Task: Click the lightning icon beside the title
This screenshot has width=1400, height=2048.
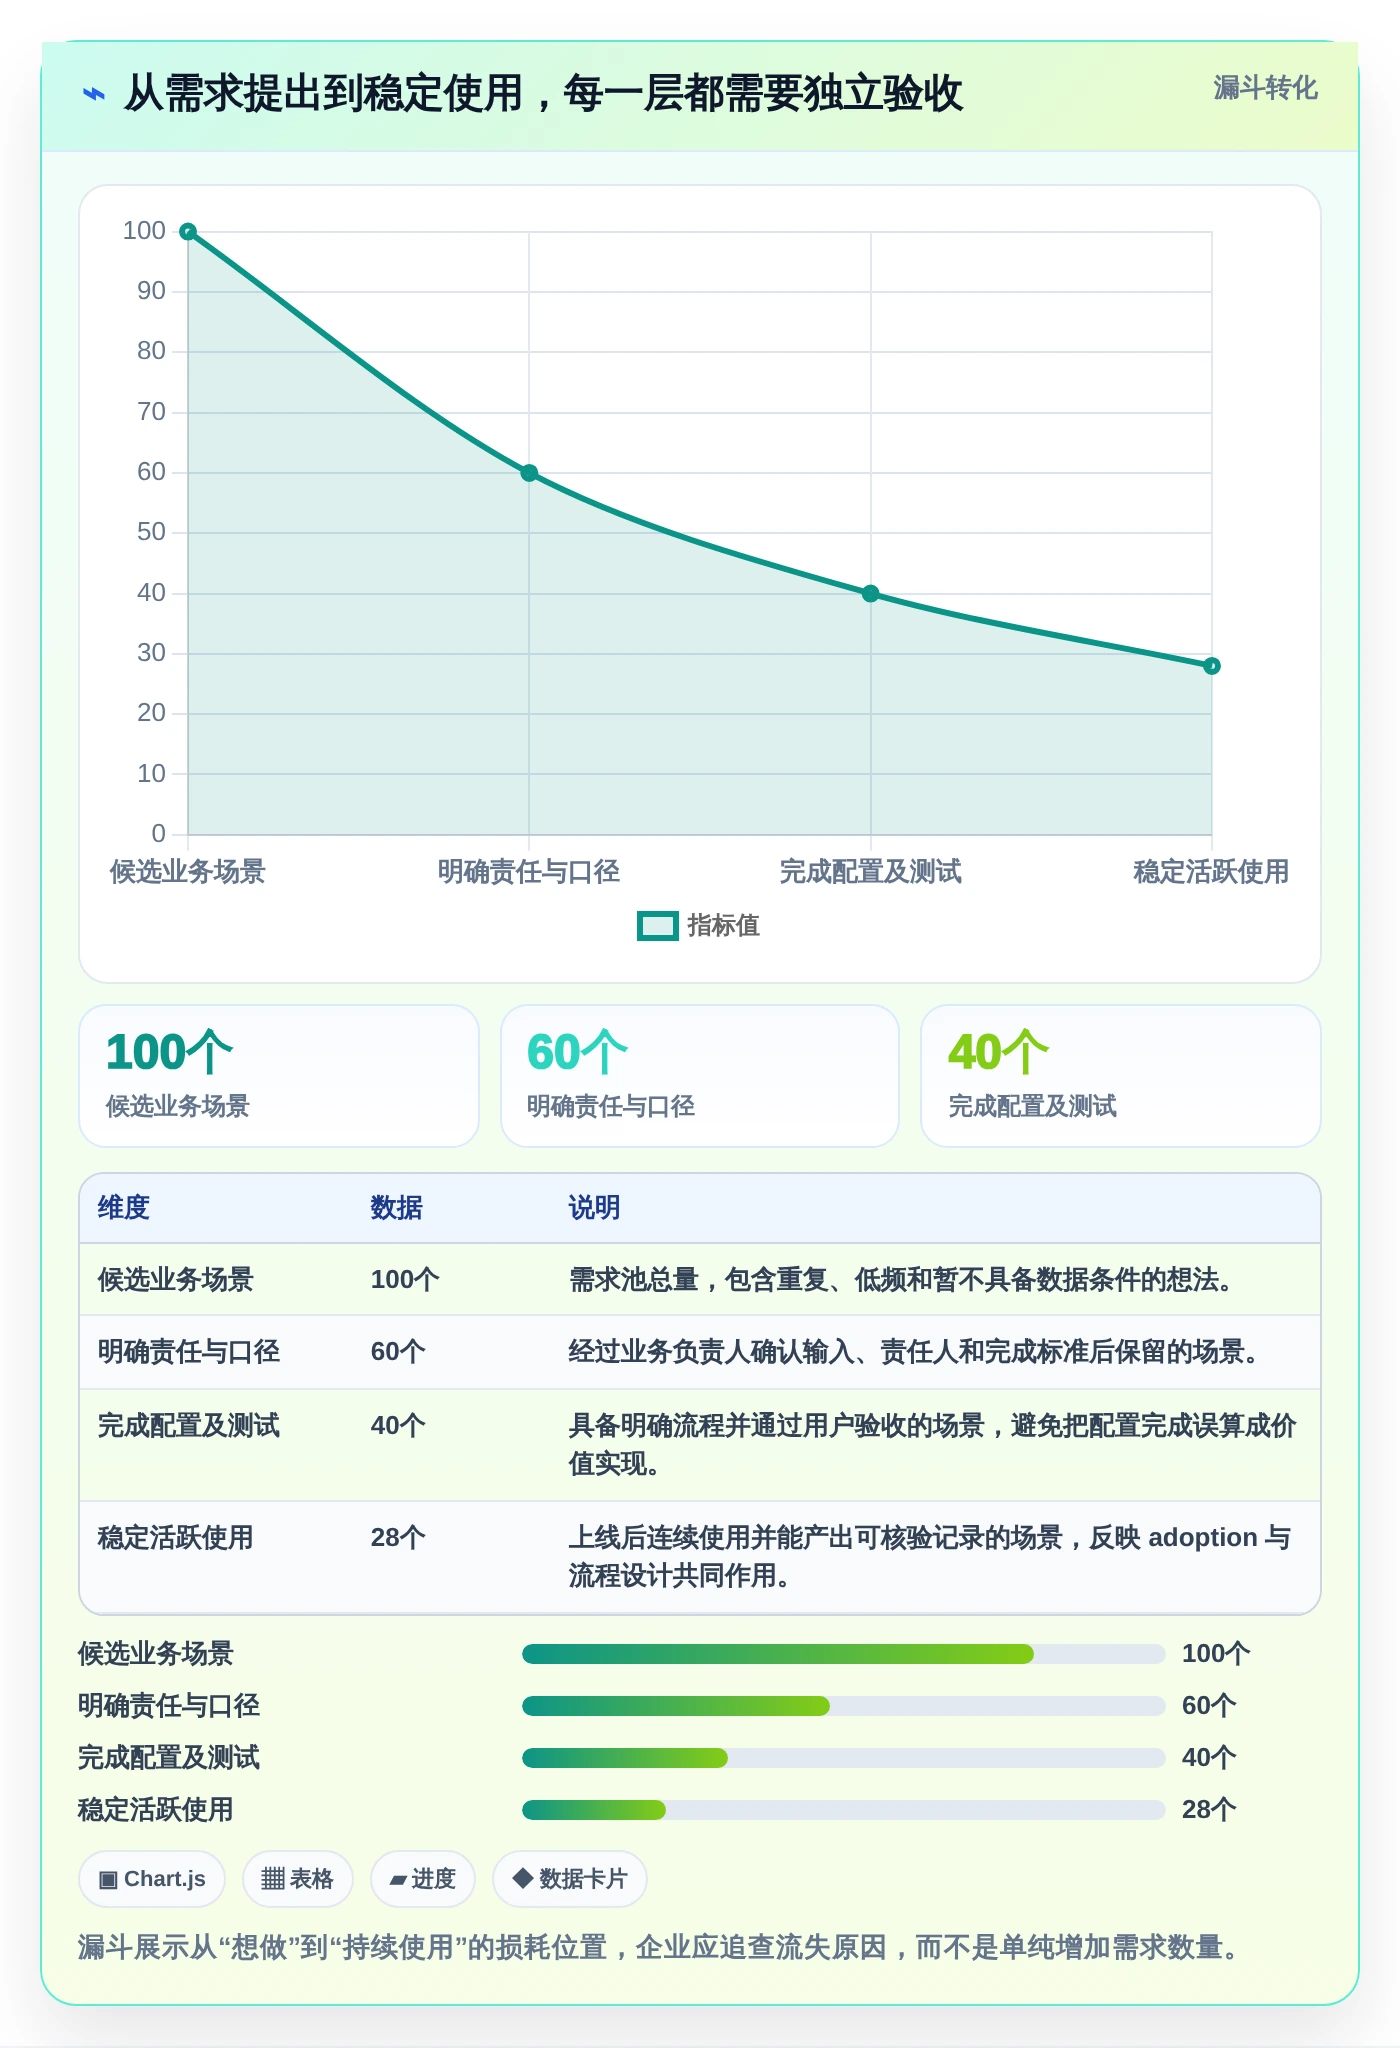Action: coord(93,94)
